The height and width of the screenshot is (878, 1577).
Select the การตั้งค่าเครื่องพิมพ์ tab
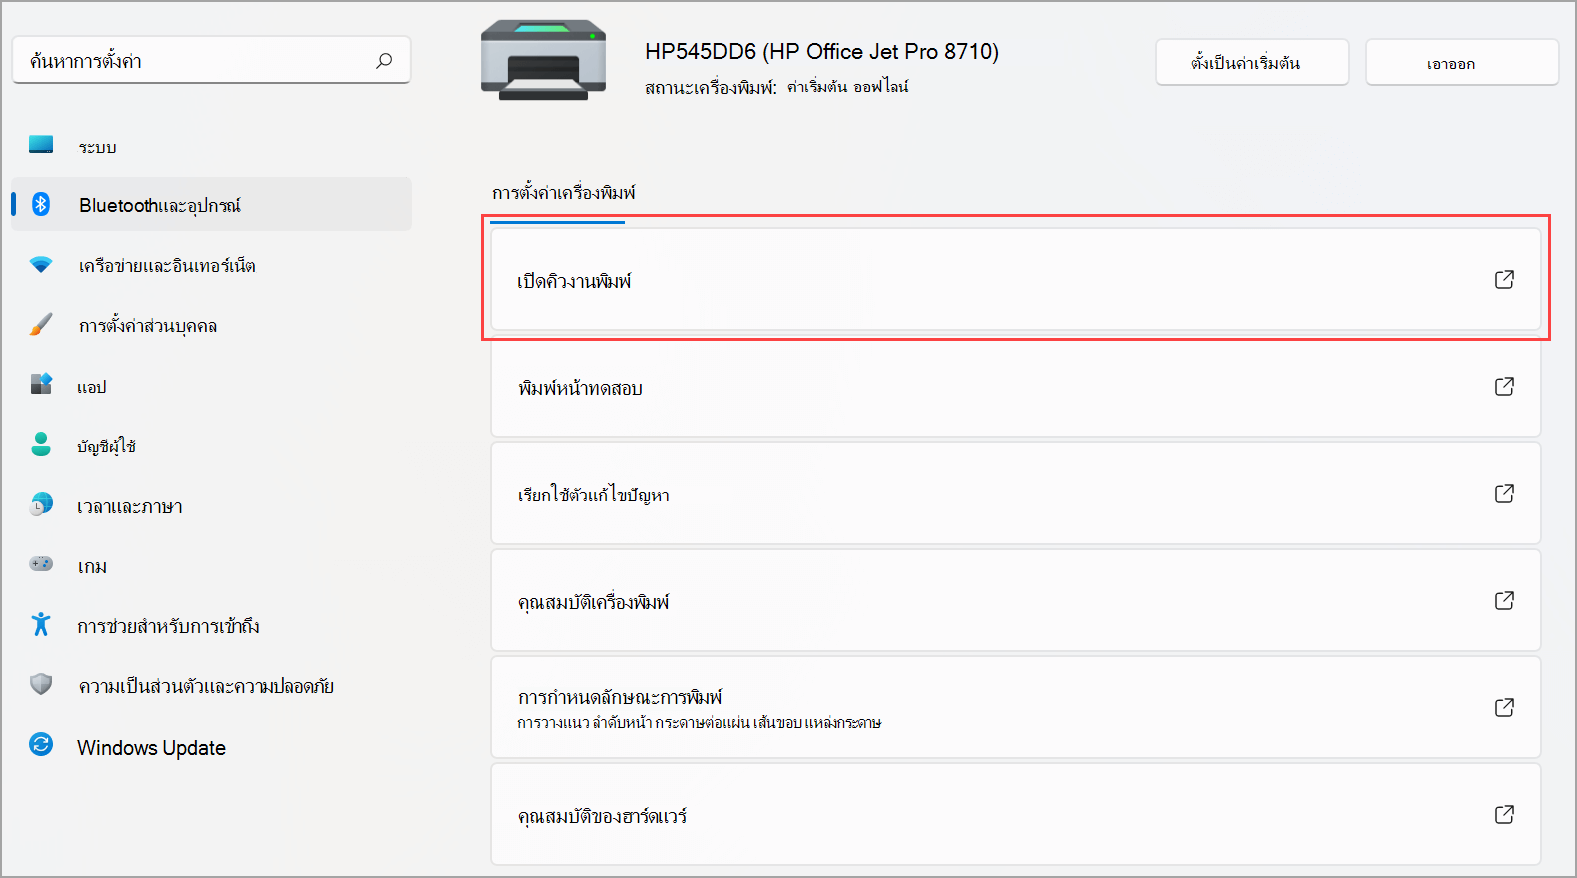coord(564,192)
